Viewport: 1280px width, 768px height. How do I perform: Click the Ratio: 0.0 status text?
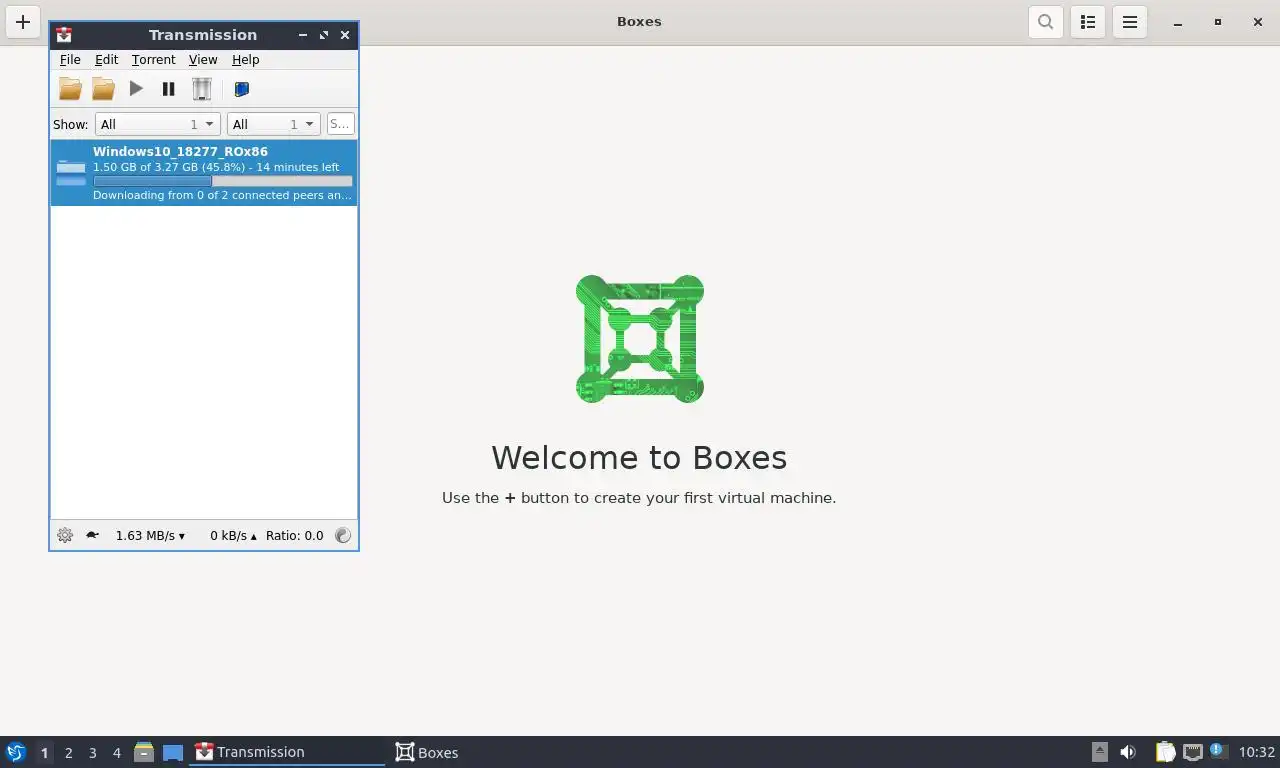(294, 535)
